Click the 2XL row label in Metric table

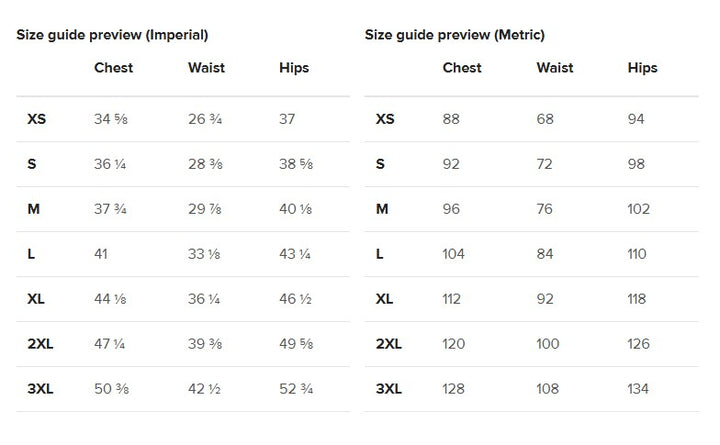(x=388, y=344)
